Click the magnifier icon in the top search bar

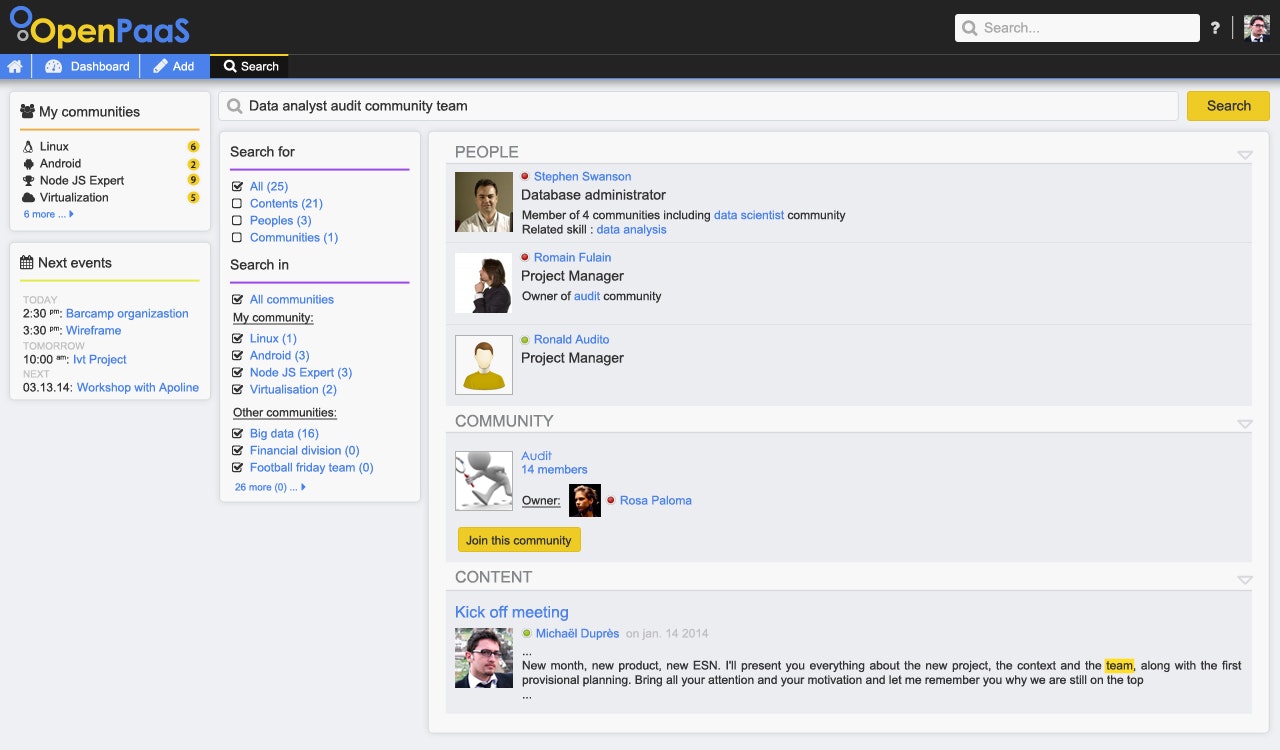click(x=971, y=27)
